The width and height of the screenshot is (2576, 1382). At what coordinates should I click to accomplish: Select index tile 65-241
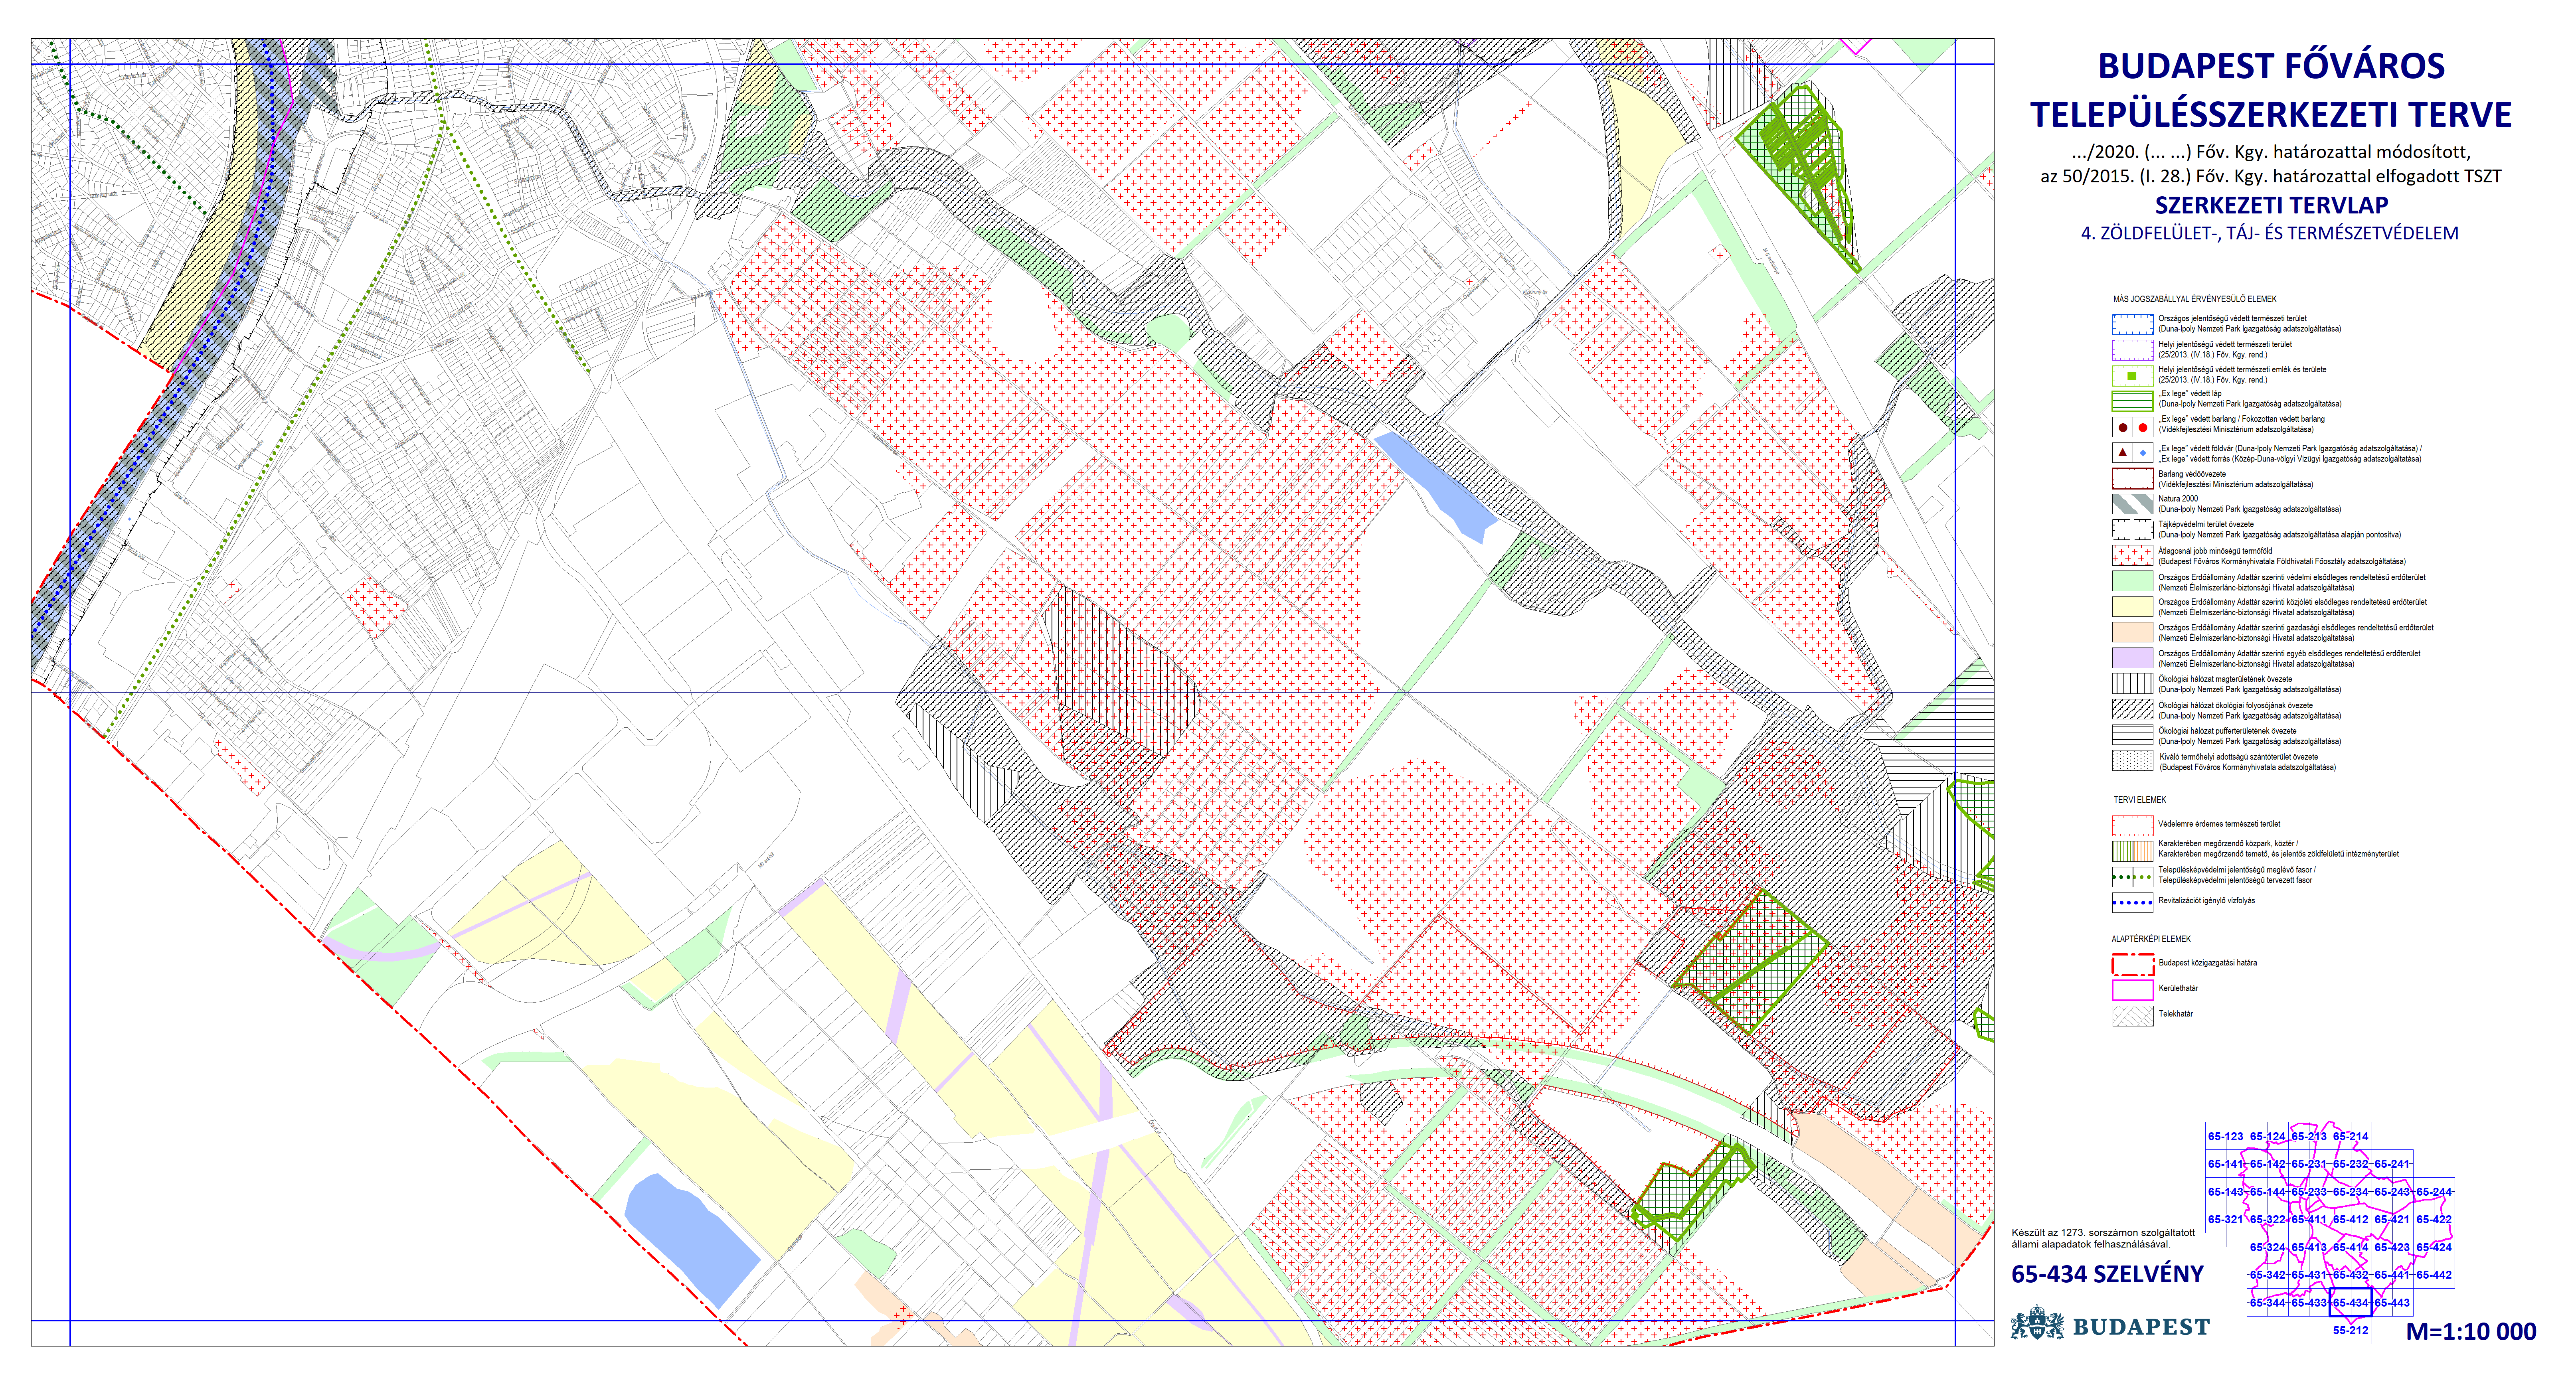coord(2392,1164)
